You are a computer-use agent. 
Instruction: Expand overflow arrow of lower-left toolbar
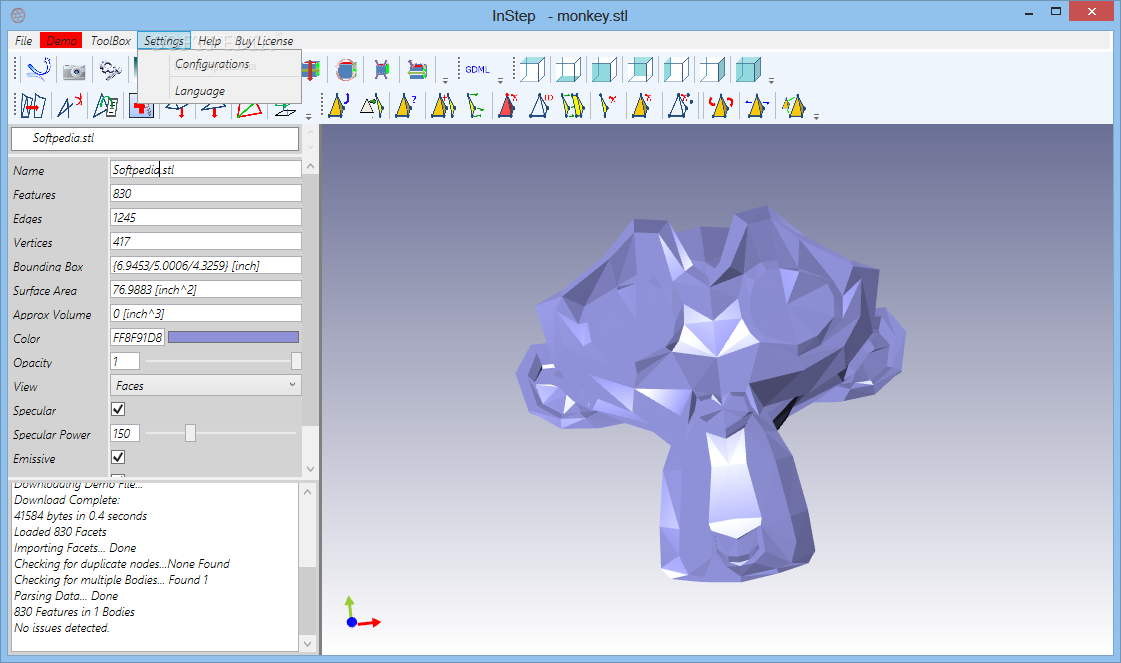[308, 116]
